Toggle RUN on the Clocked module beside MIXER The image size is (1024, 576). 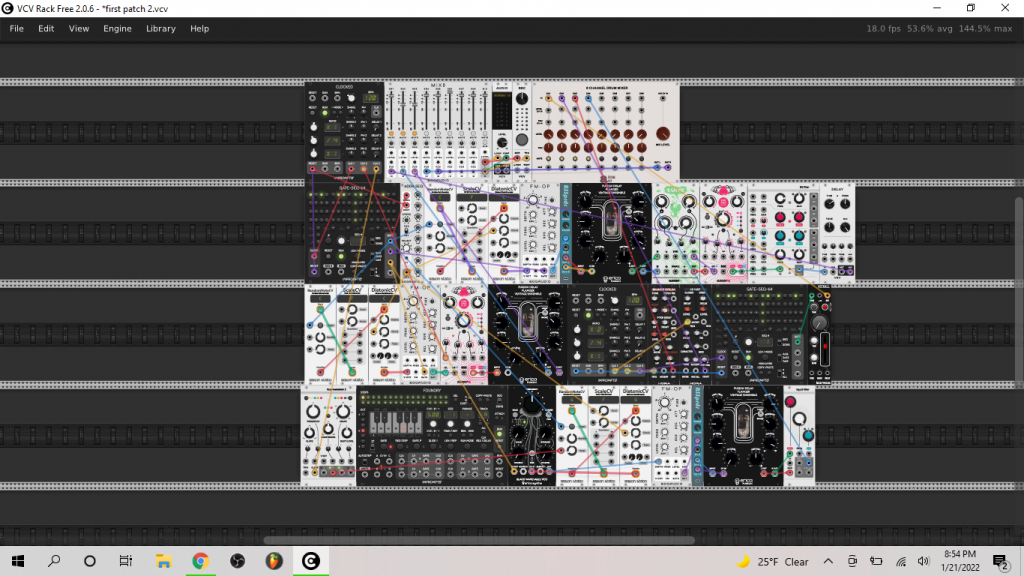pos(325,113)
